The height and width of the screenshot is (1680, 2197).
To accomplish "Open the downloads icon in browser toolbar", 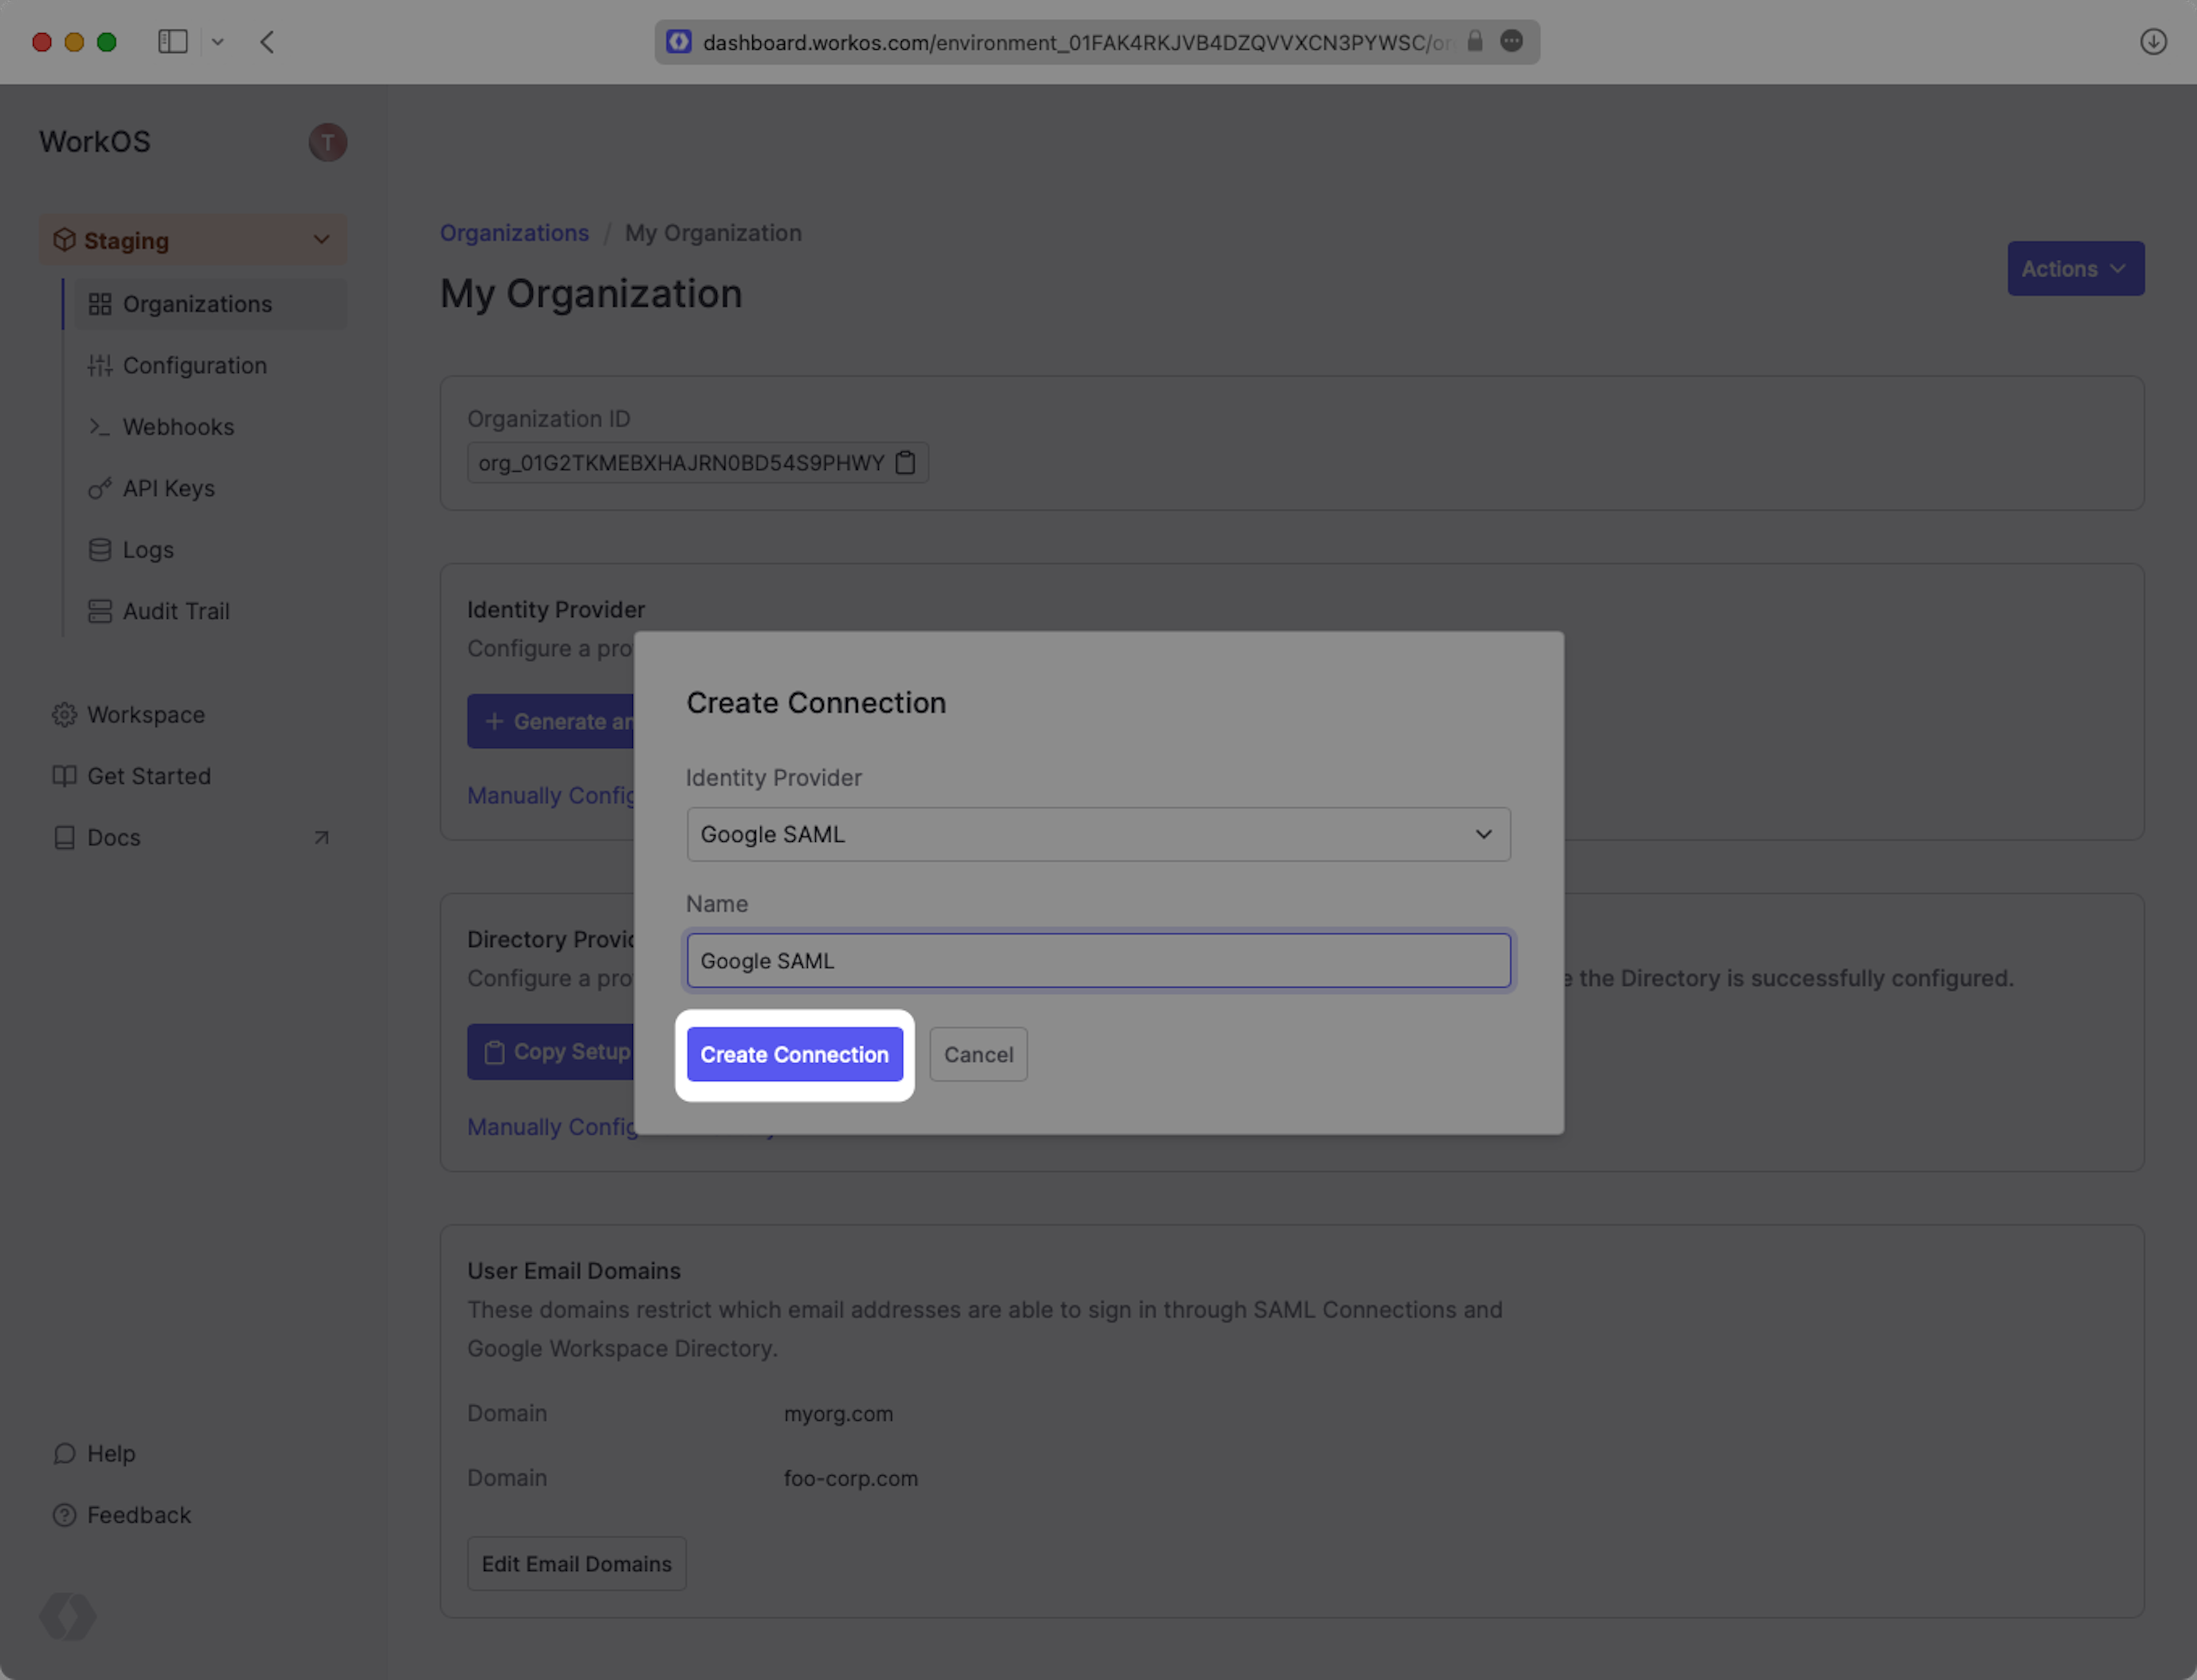I will (x=2153, y=42).
